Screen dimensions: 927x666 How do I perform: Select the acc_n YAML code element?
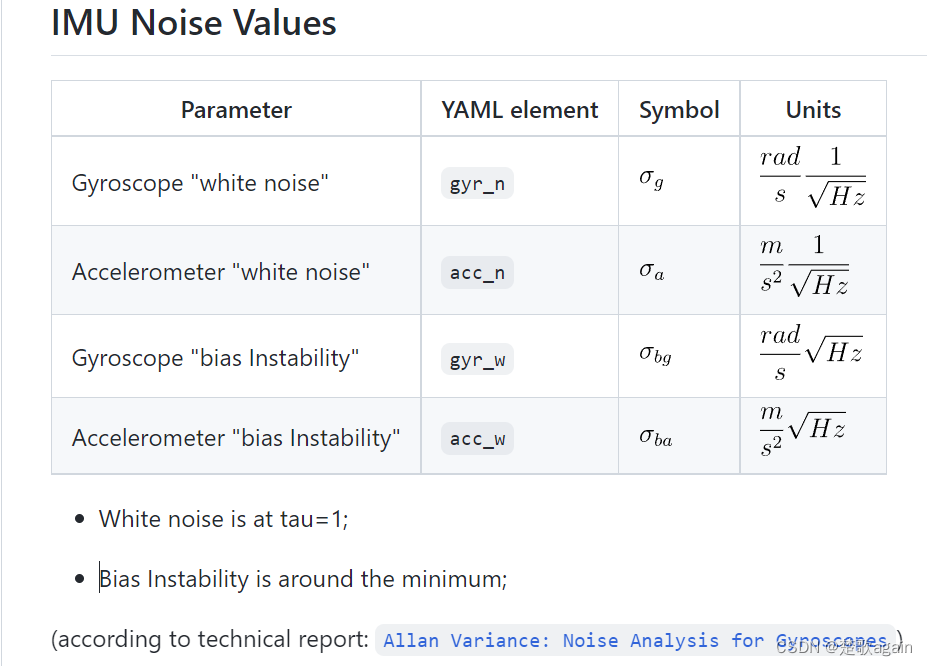coord(477,273)
